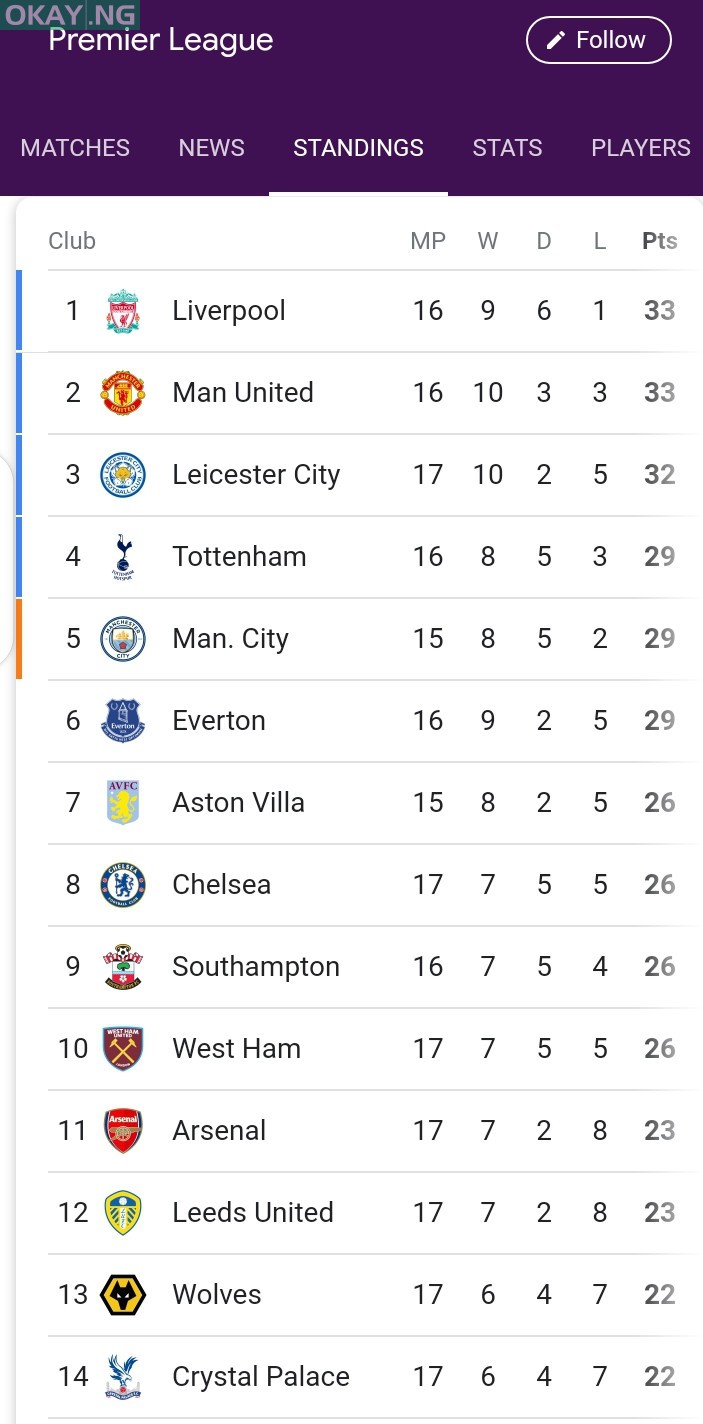The height and width of the screenshot is (1424, 703).
Task: Select the Stats tab
Action: [507, 148]
